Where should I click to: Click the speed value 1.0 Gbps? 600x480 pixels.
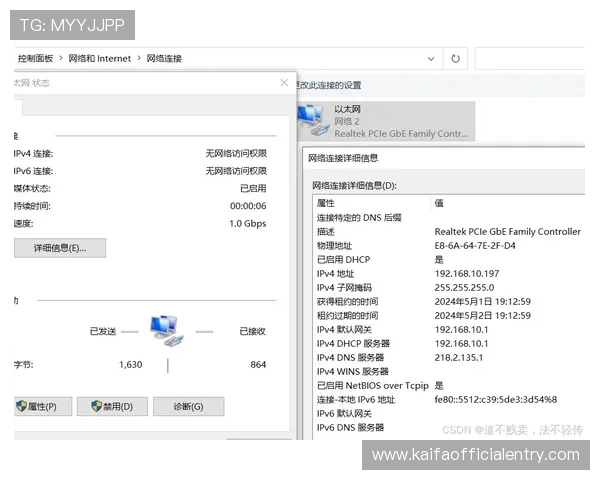tap(248, 224)
